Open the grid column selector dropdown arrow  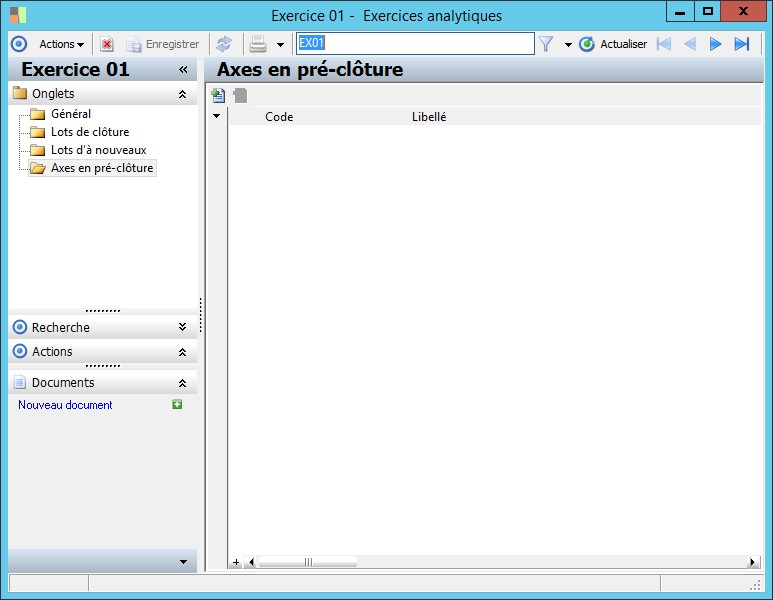point(216,116)
